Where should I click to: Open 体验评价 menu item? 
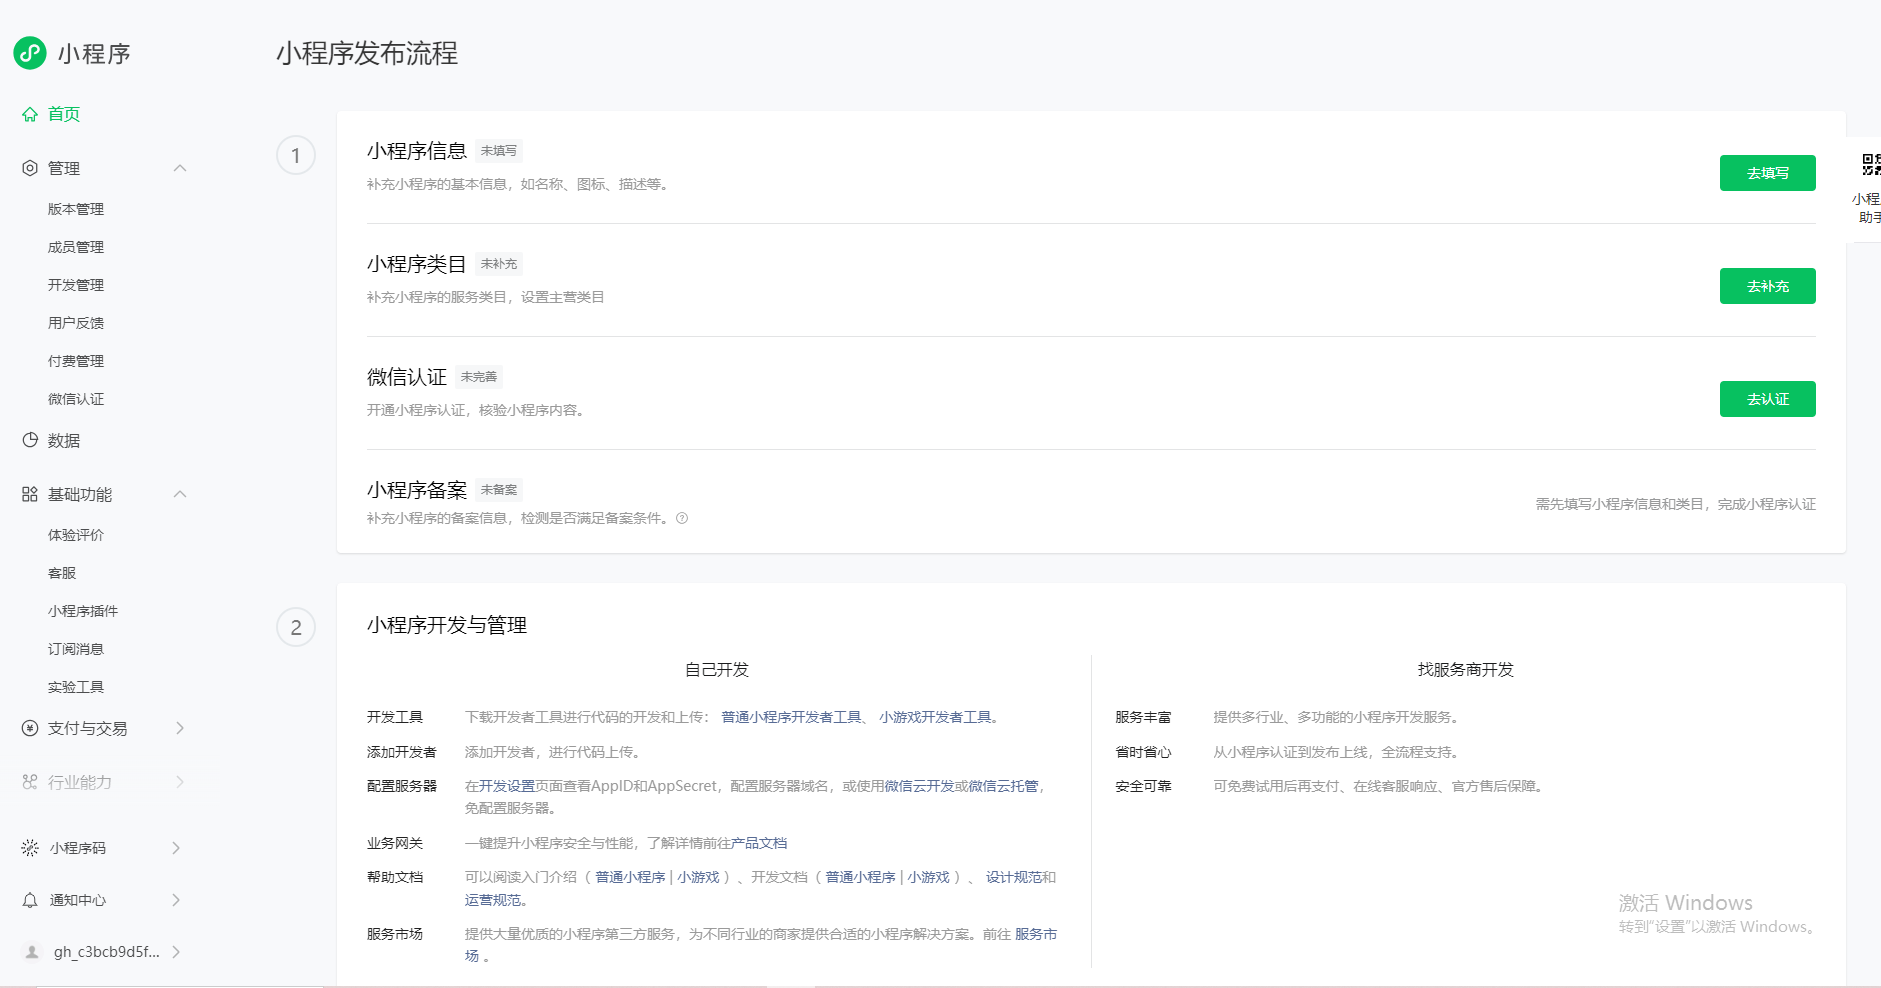coord(76,535)
